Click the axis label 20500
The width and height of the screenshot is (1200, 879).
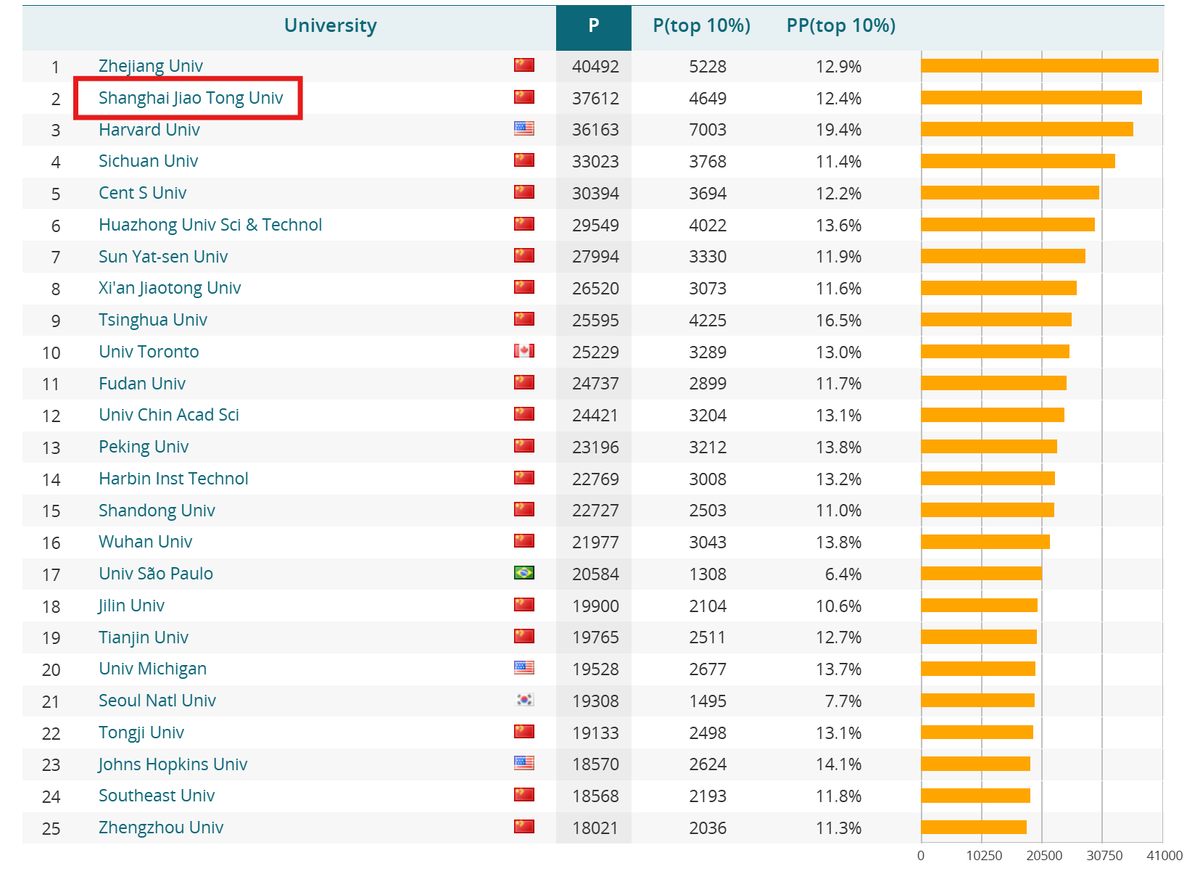[1044, 856]
